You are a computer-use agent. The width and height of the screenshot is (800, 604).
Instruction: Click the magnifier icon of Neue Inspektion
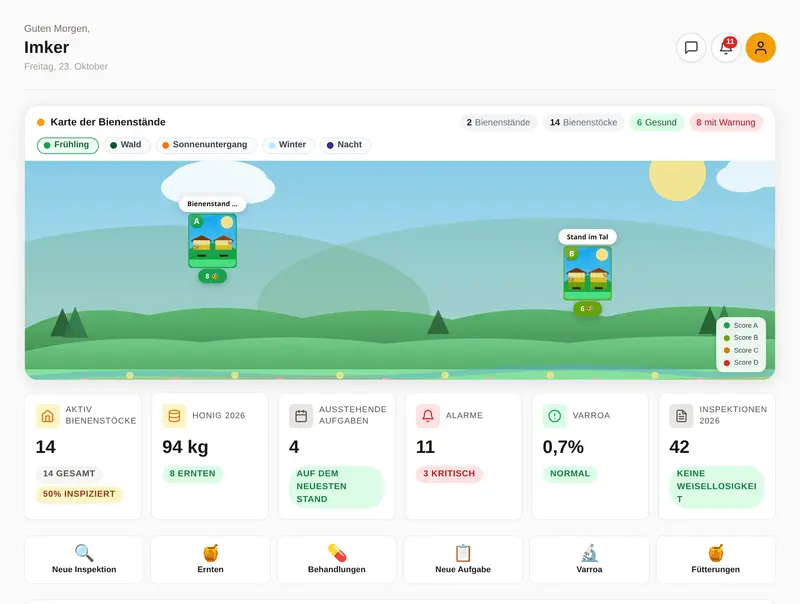84,552
